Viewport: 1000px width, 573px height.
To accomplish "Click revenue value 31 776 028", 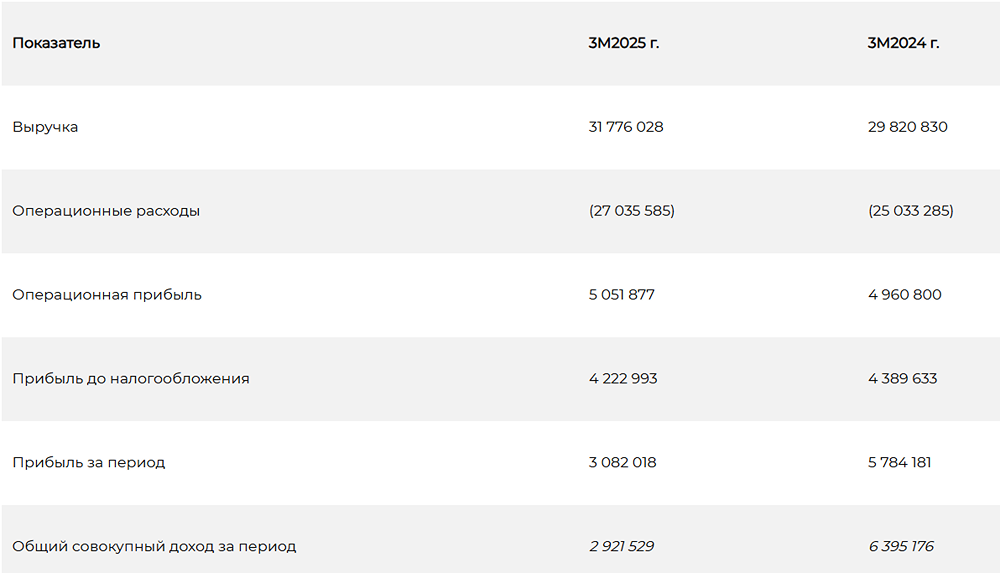I will pos(626,127).
